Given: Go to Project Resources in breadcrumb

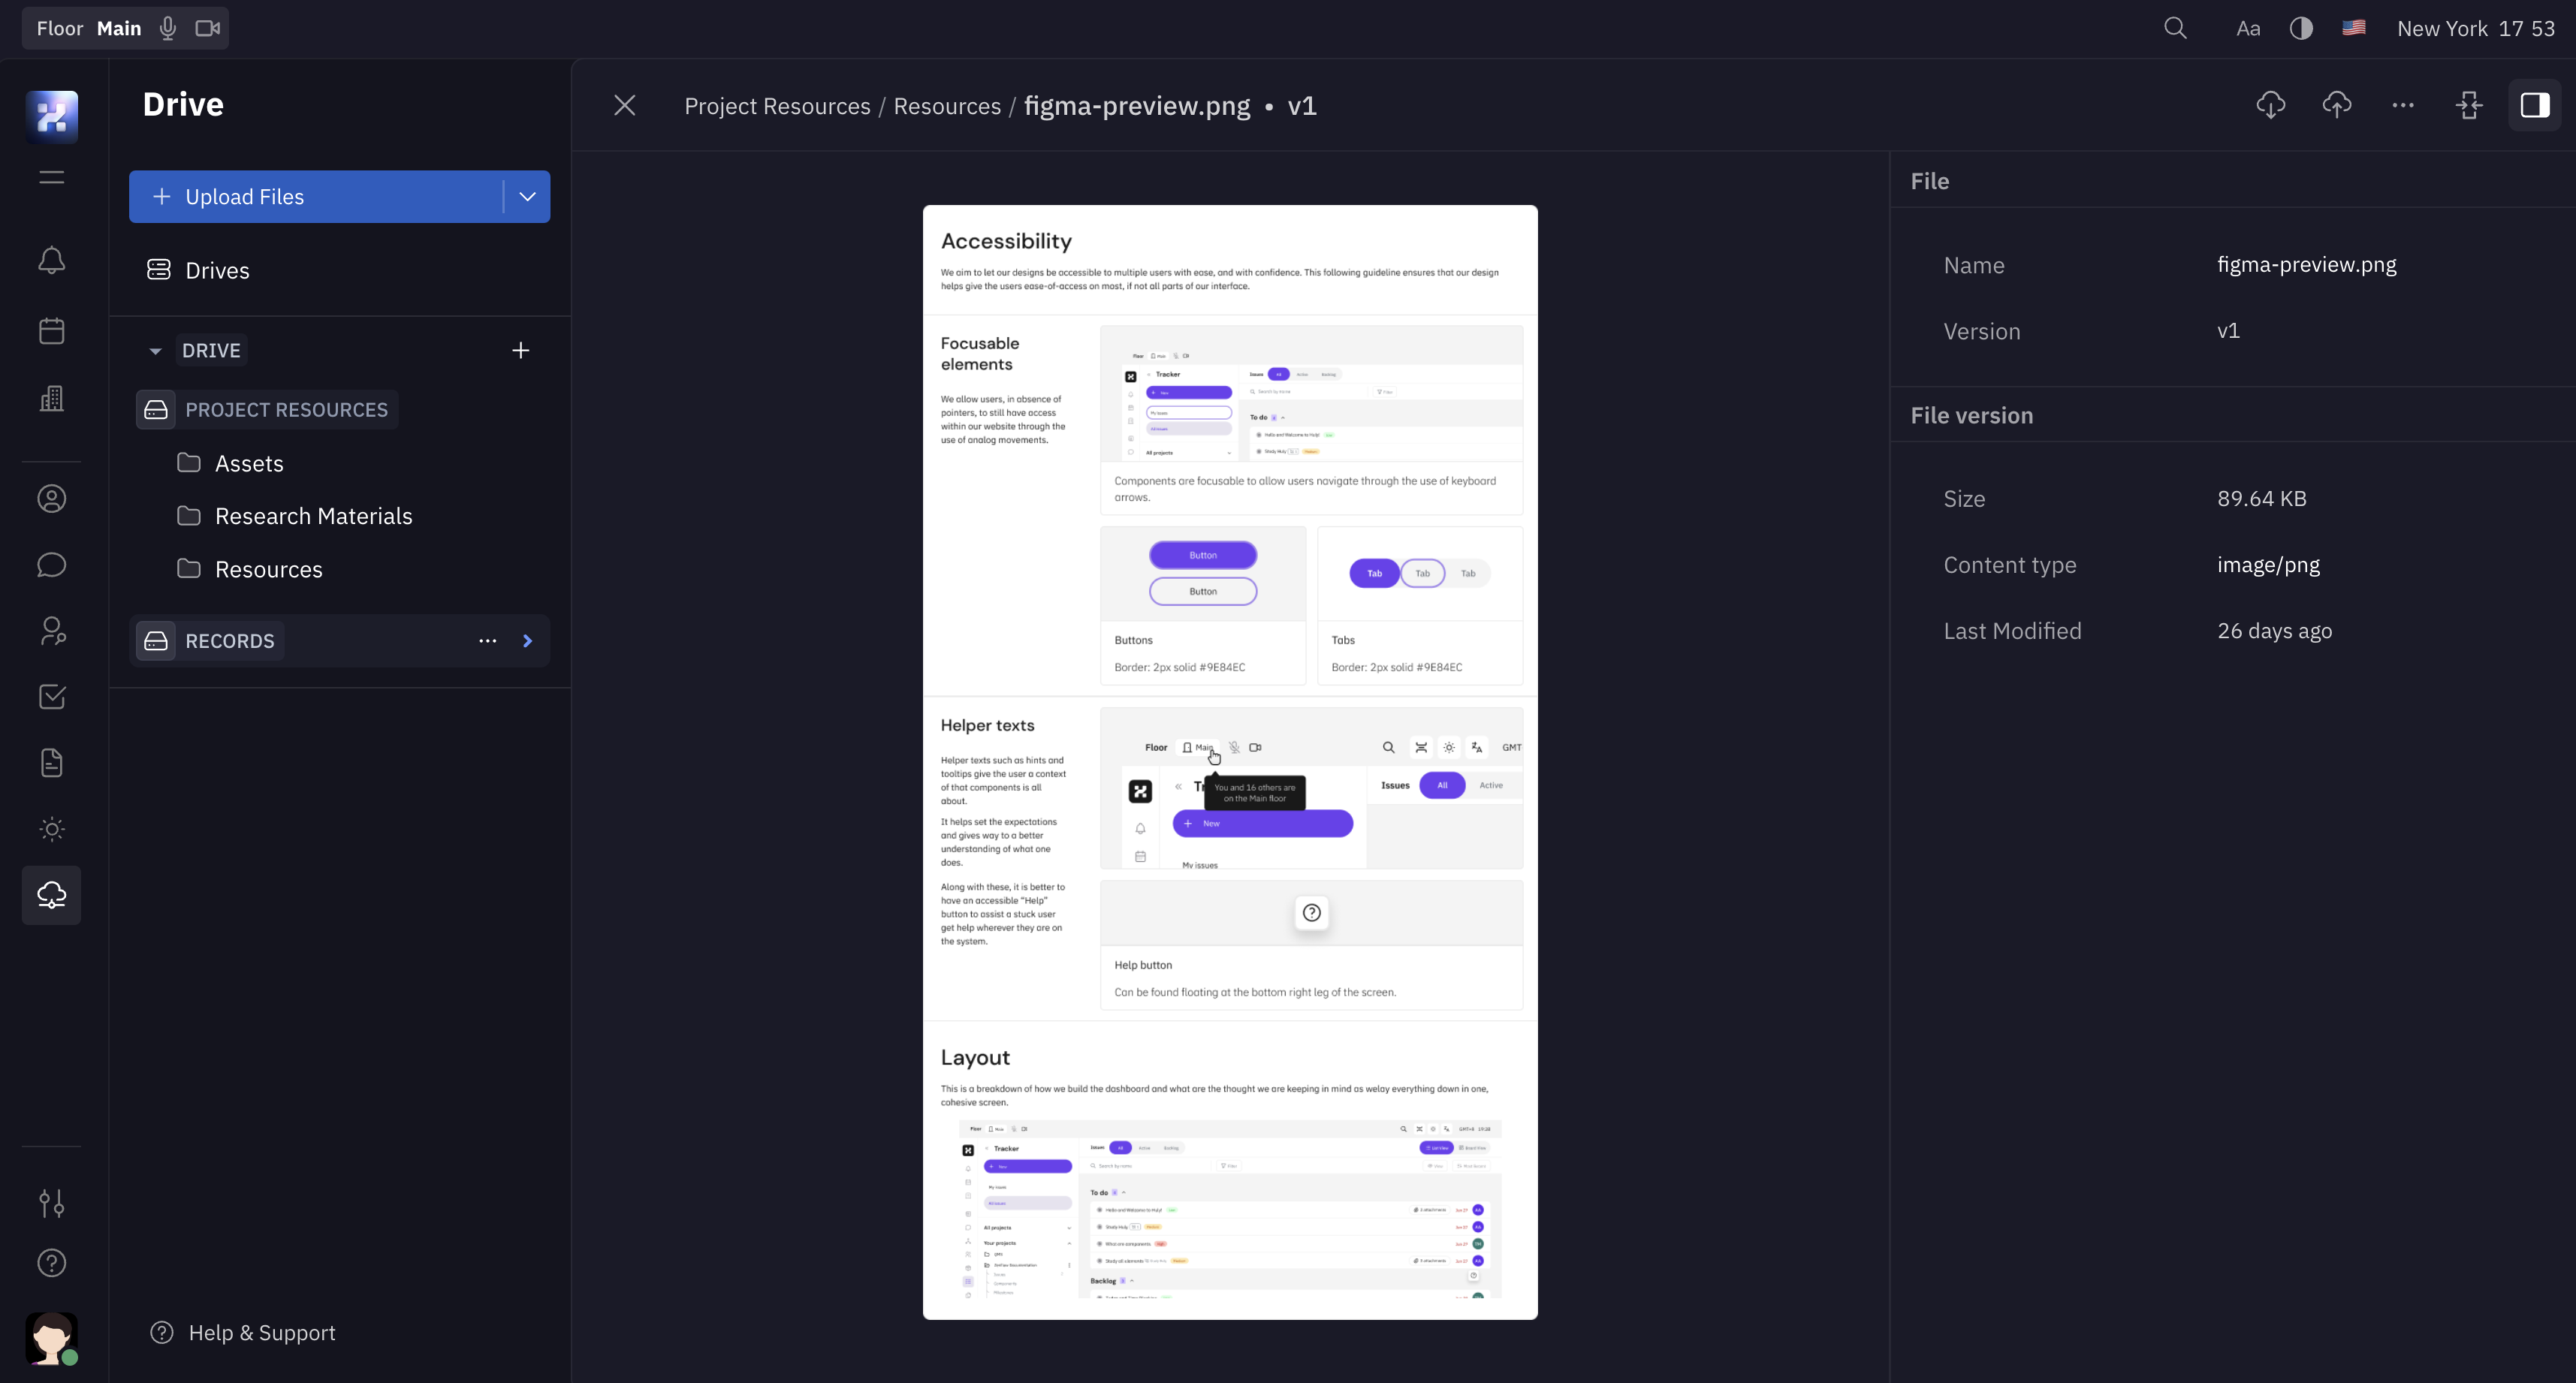Looking at the screenshot, I should [x=777, y=106].
